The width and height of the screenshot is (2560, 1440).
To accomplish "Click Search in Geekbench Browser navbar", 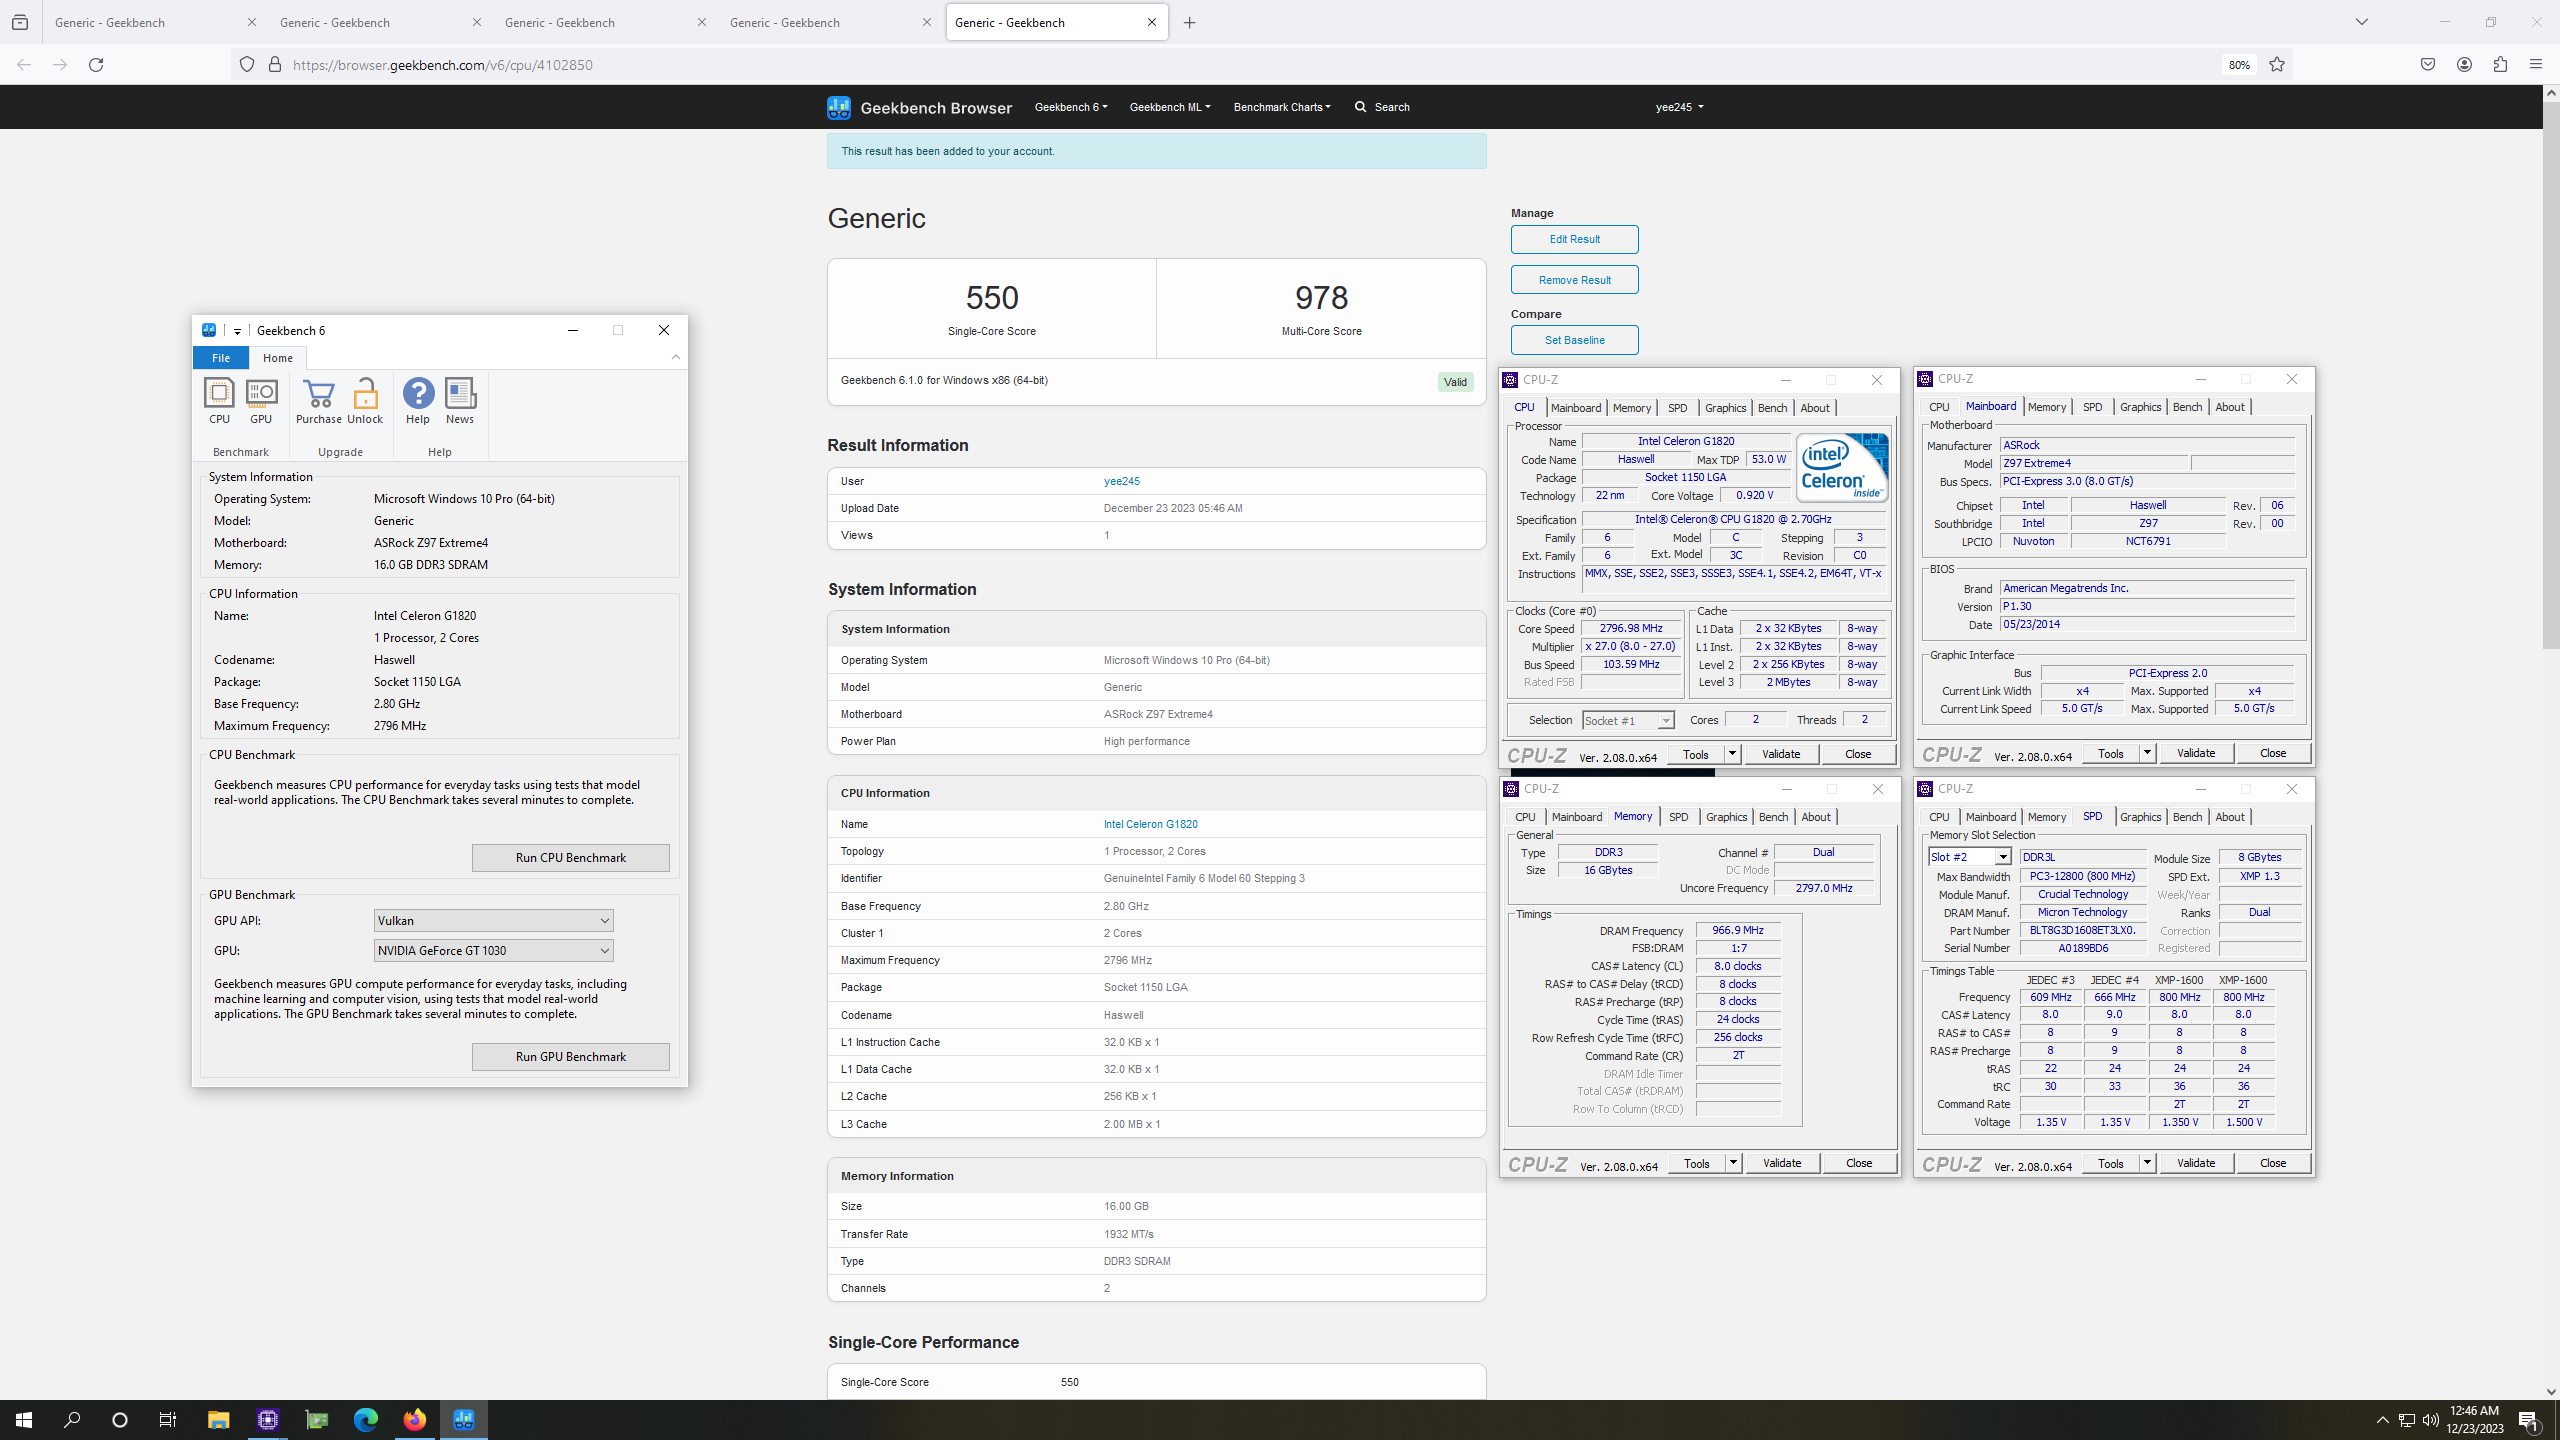I will 1382,107.
